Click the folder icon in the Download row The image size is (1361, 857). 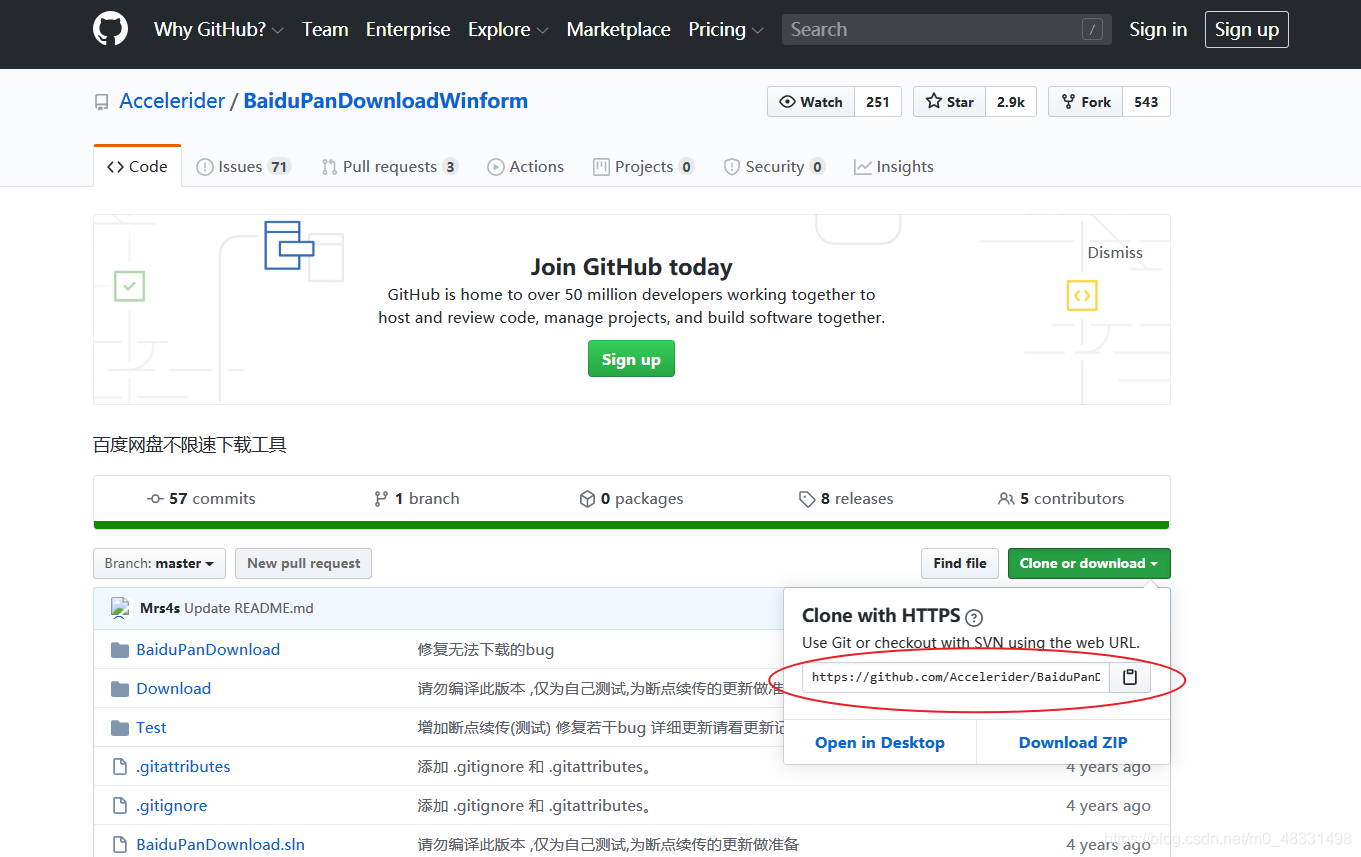point(120,689)
